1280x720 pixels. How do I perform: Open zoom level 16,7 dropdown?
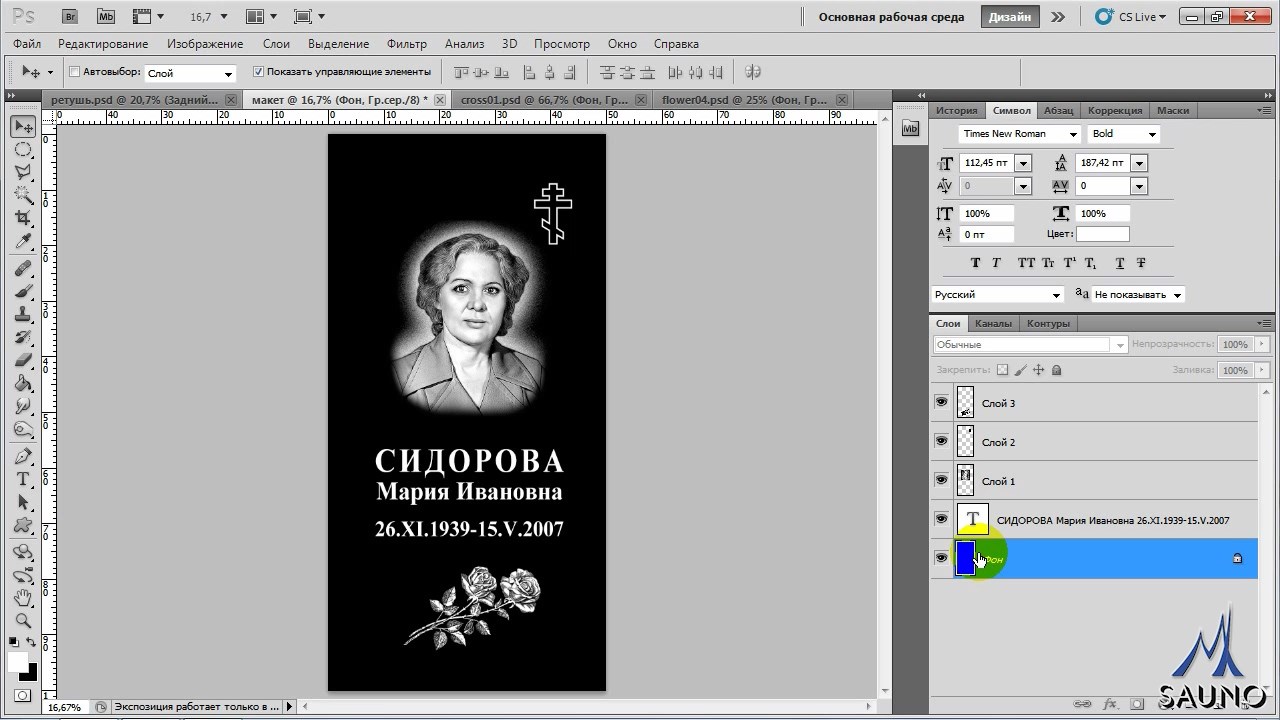tap(223, 17)
